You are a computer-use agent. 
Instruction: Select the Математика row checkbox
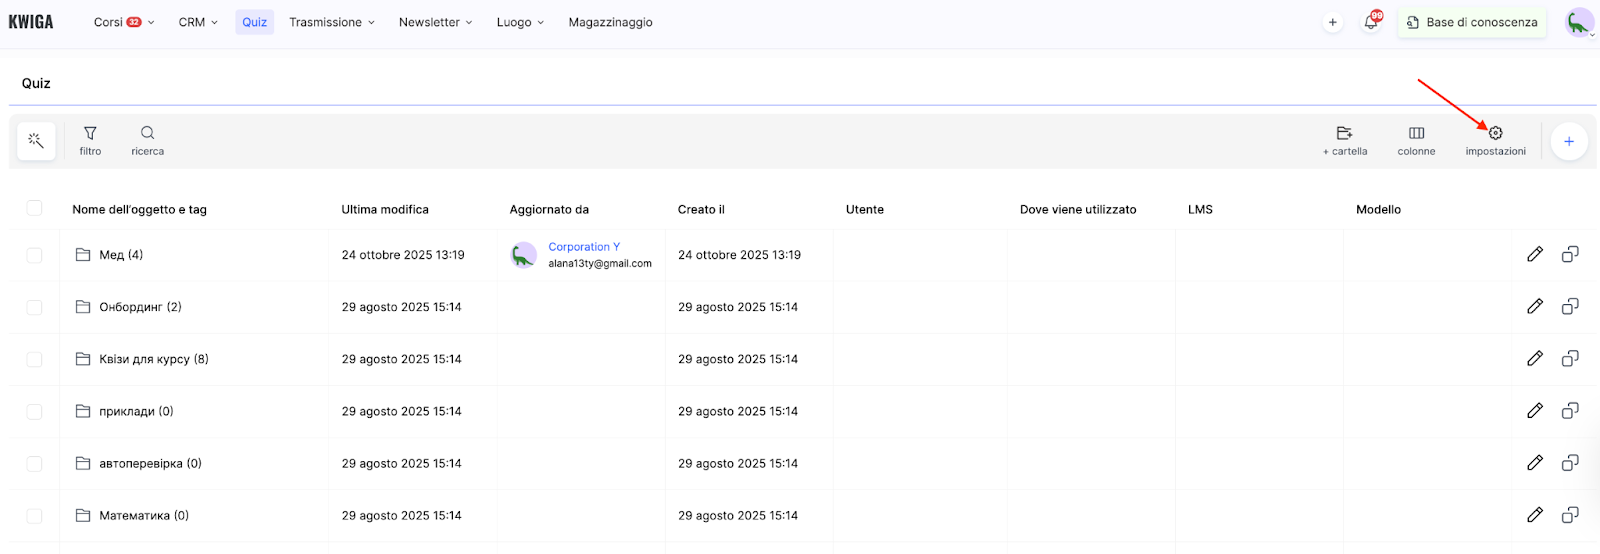(x=34, y=516)
